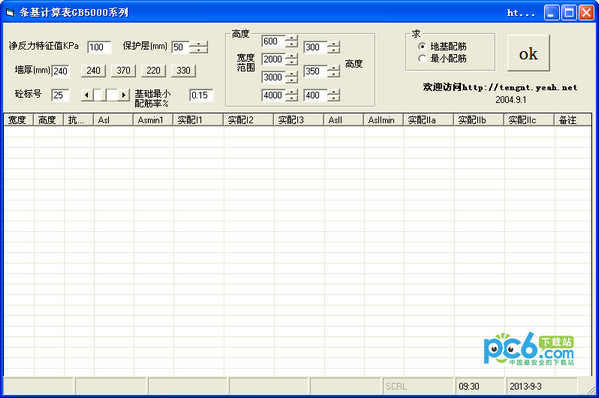The height and width of the screenshot is (398, 599).
Task: Click the 基础最小配筋率 field showing 0.15
Action: 201,95
